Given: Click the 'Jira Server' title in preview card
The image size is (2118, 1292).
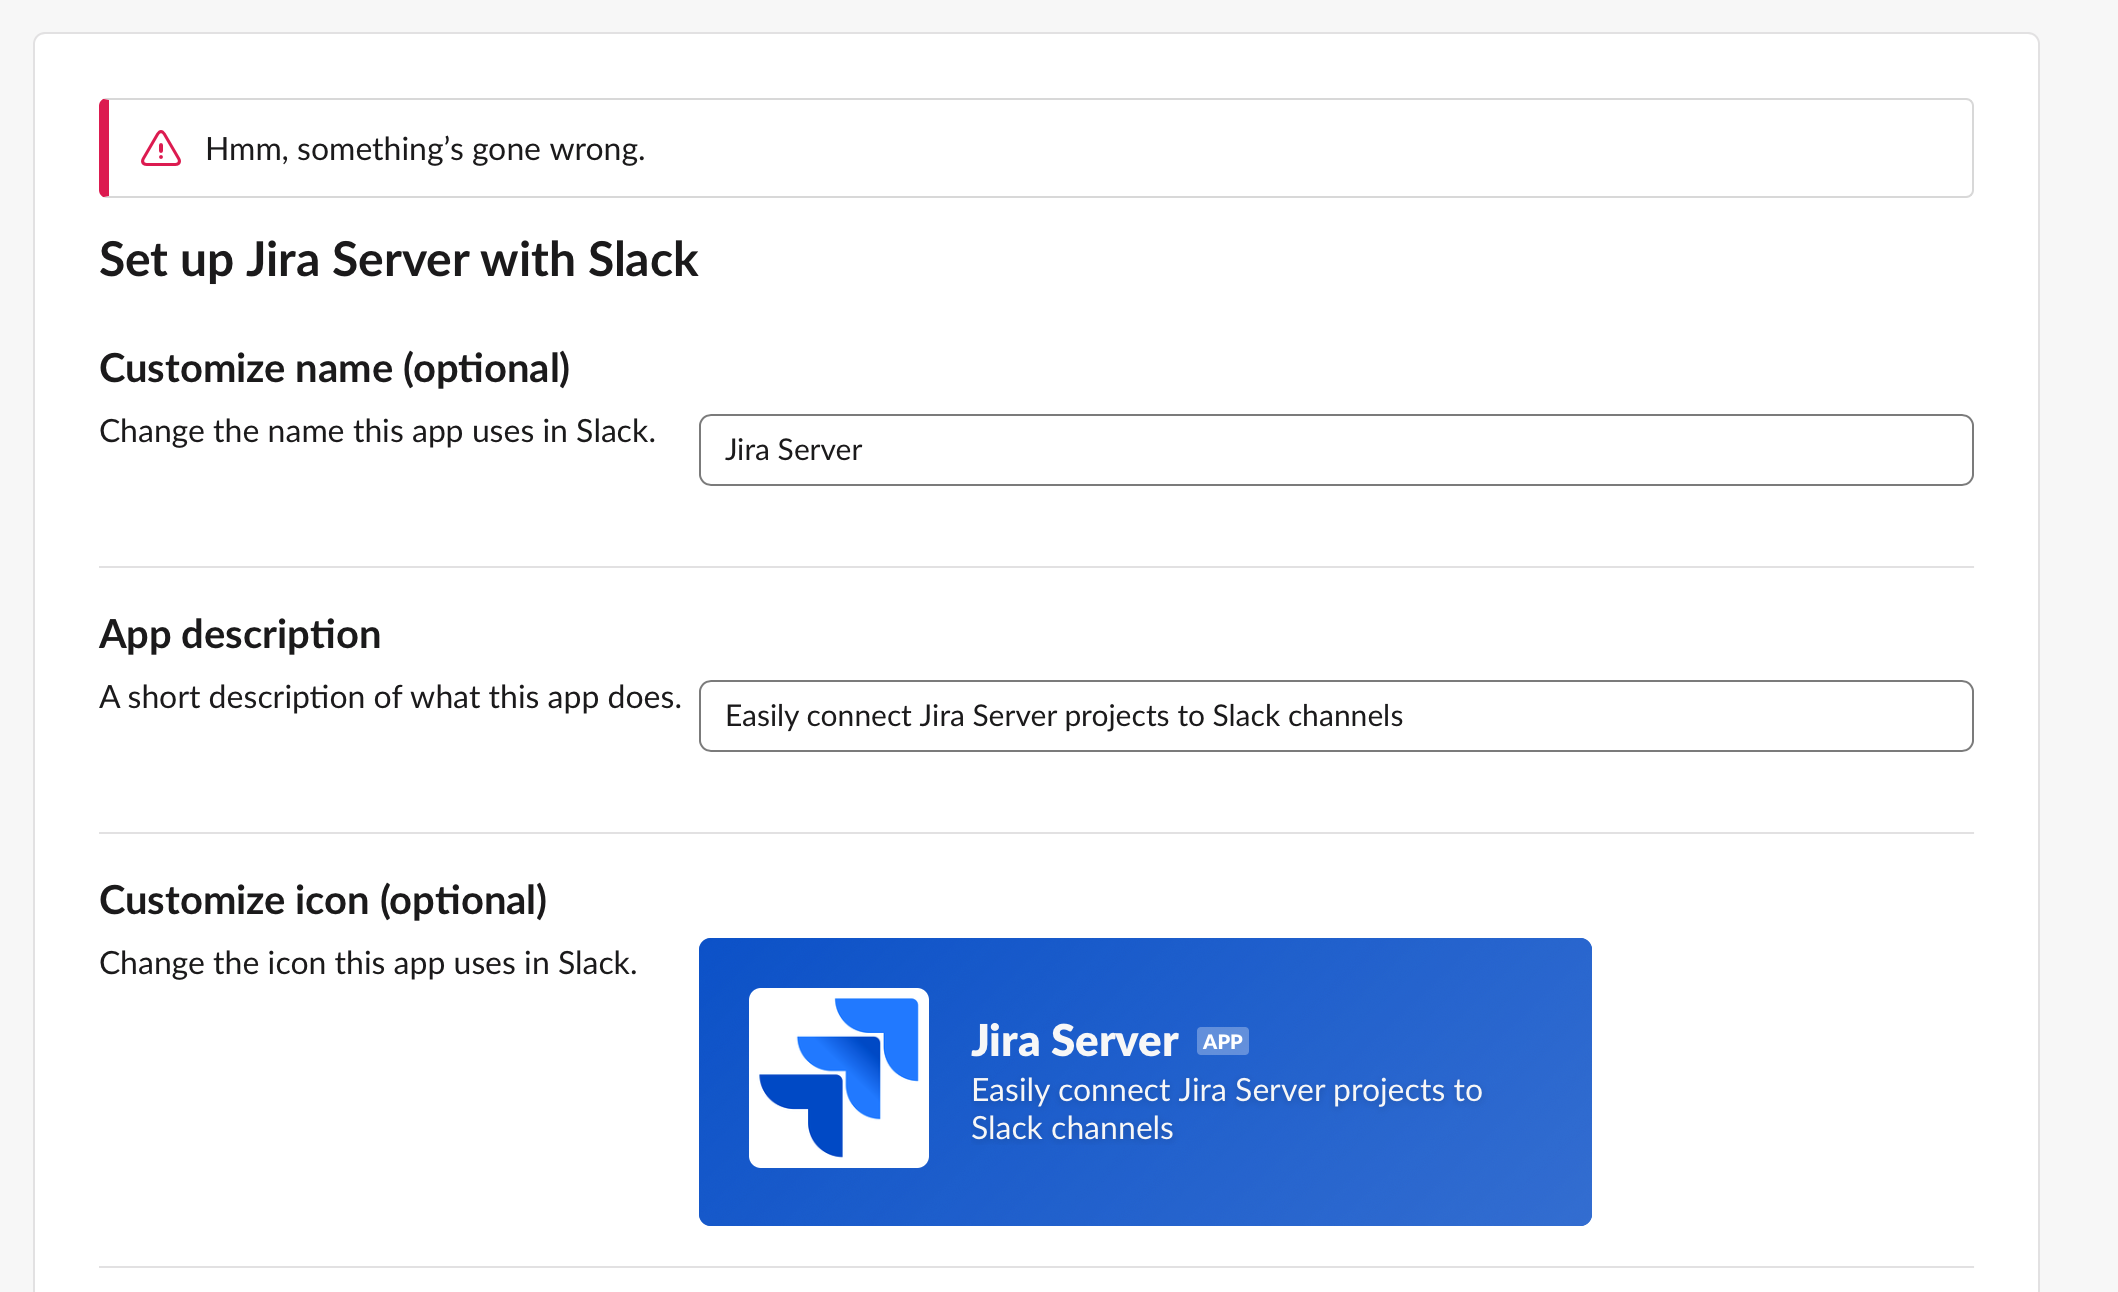Looking at the screenshot, I should coord(1075,1041).
